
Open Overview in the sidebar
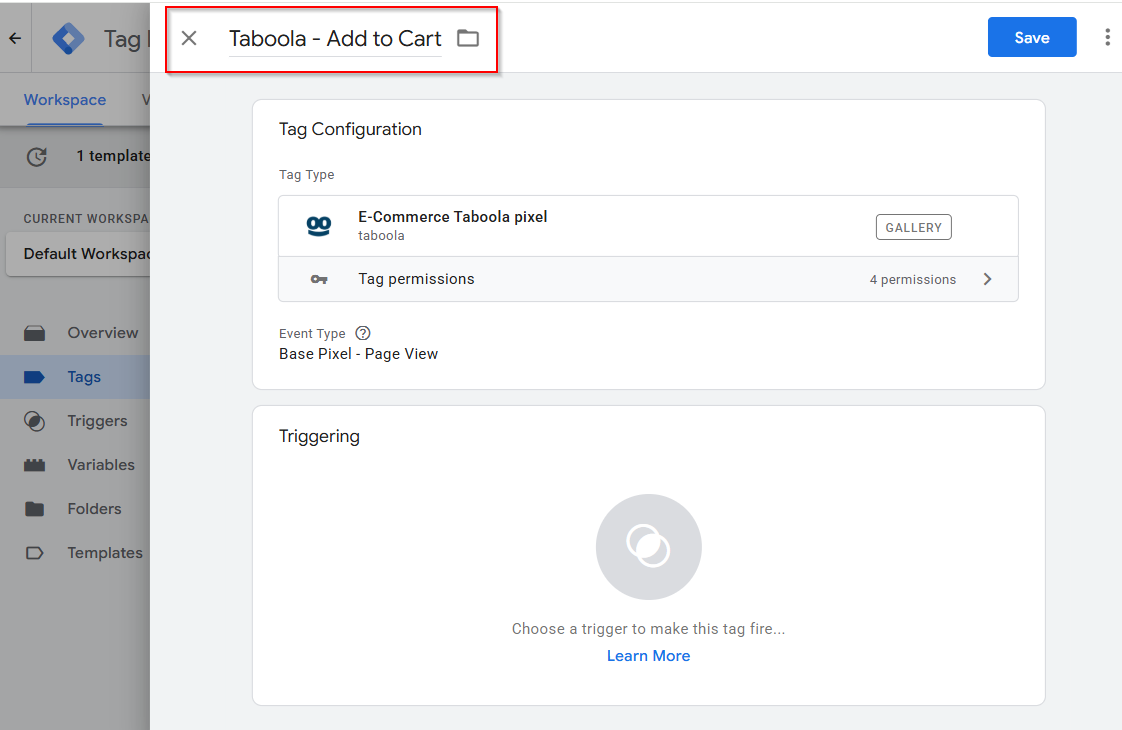coord(75,333)
